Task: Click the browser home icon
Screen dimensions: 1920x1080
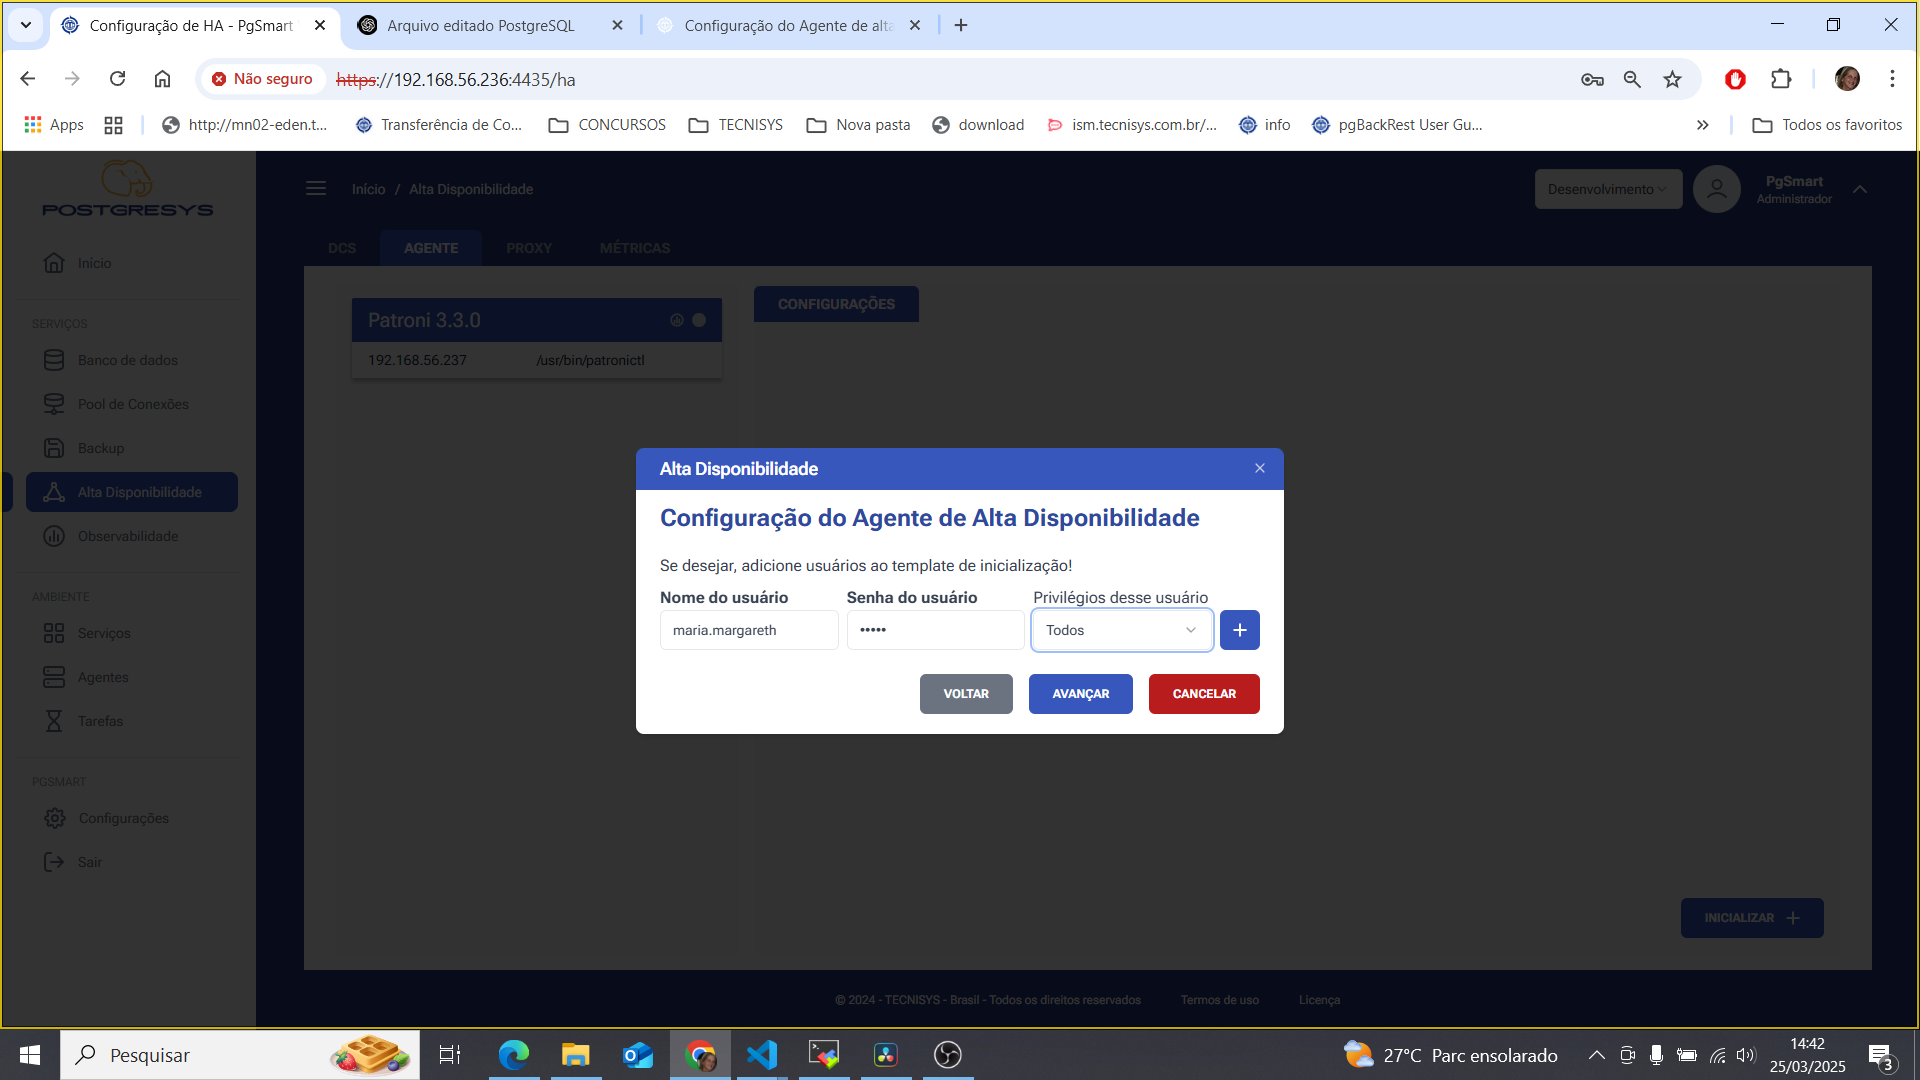Action: [162, 79]
